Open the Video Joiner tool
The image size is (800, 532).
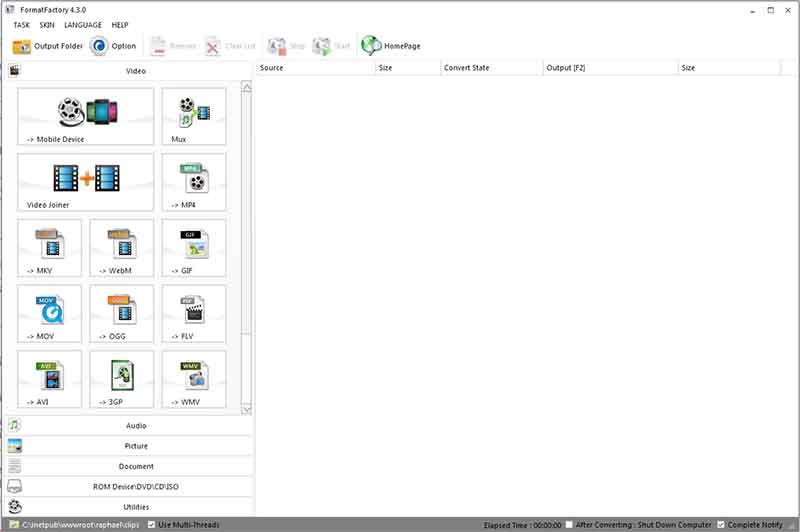click(85, 182)
